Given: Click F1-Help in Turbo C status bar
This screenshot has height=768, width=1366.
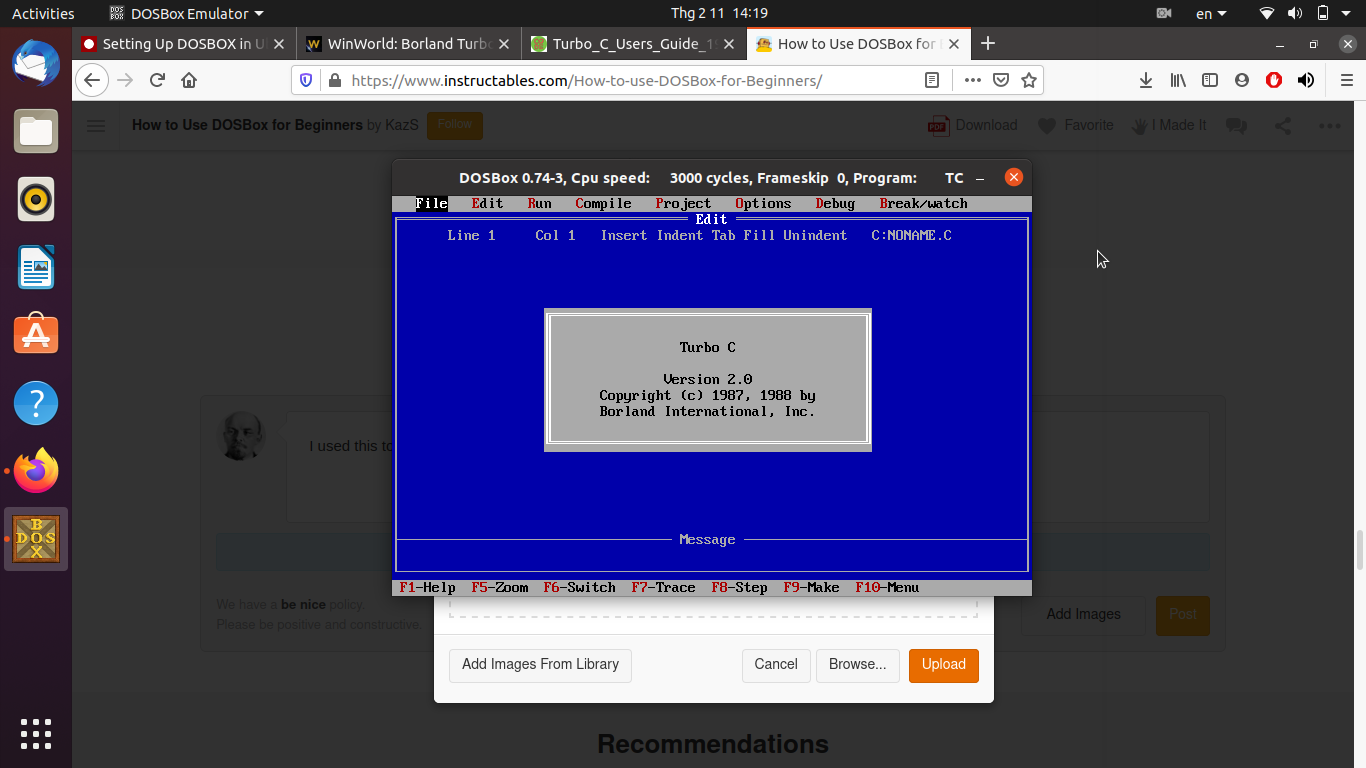Looking at the screenshot, I should click(427, 587).
